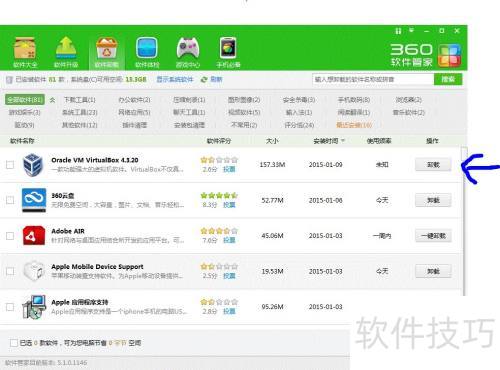Image resolution: width=500 pixels, height=370 pixels.
Task: Filter by 办公软件(2) category
Action: tap(134, 100)
